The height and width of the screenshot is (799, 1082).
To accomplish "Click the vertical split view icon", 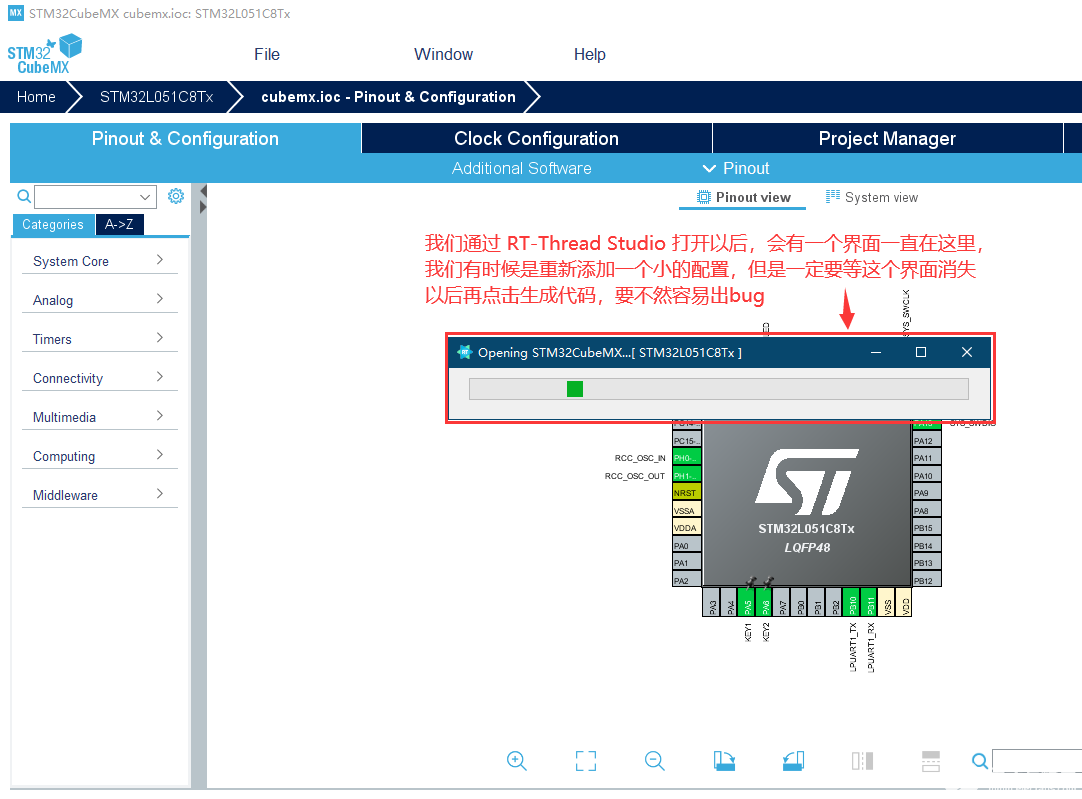I will coord(862,761).
